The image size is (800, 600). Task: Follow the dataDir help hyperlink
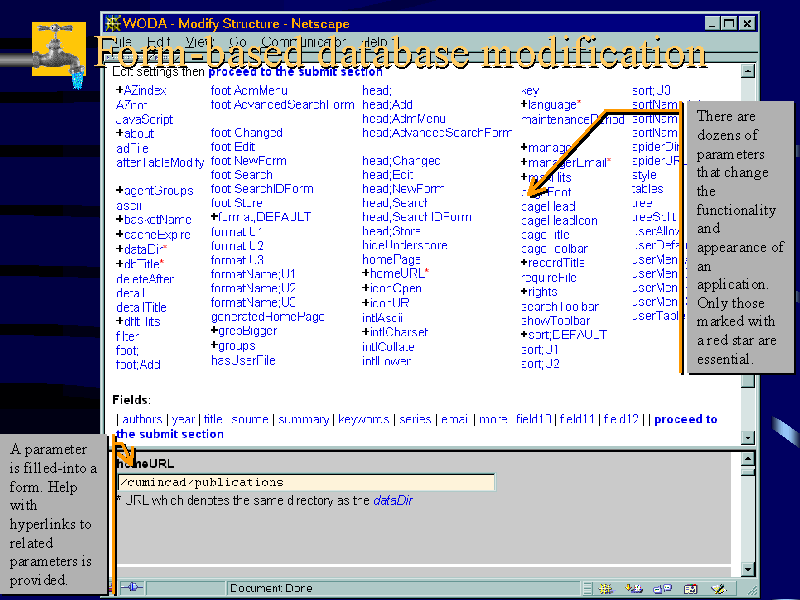392,500
